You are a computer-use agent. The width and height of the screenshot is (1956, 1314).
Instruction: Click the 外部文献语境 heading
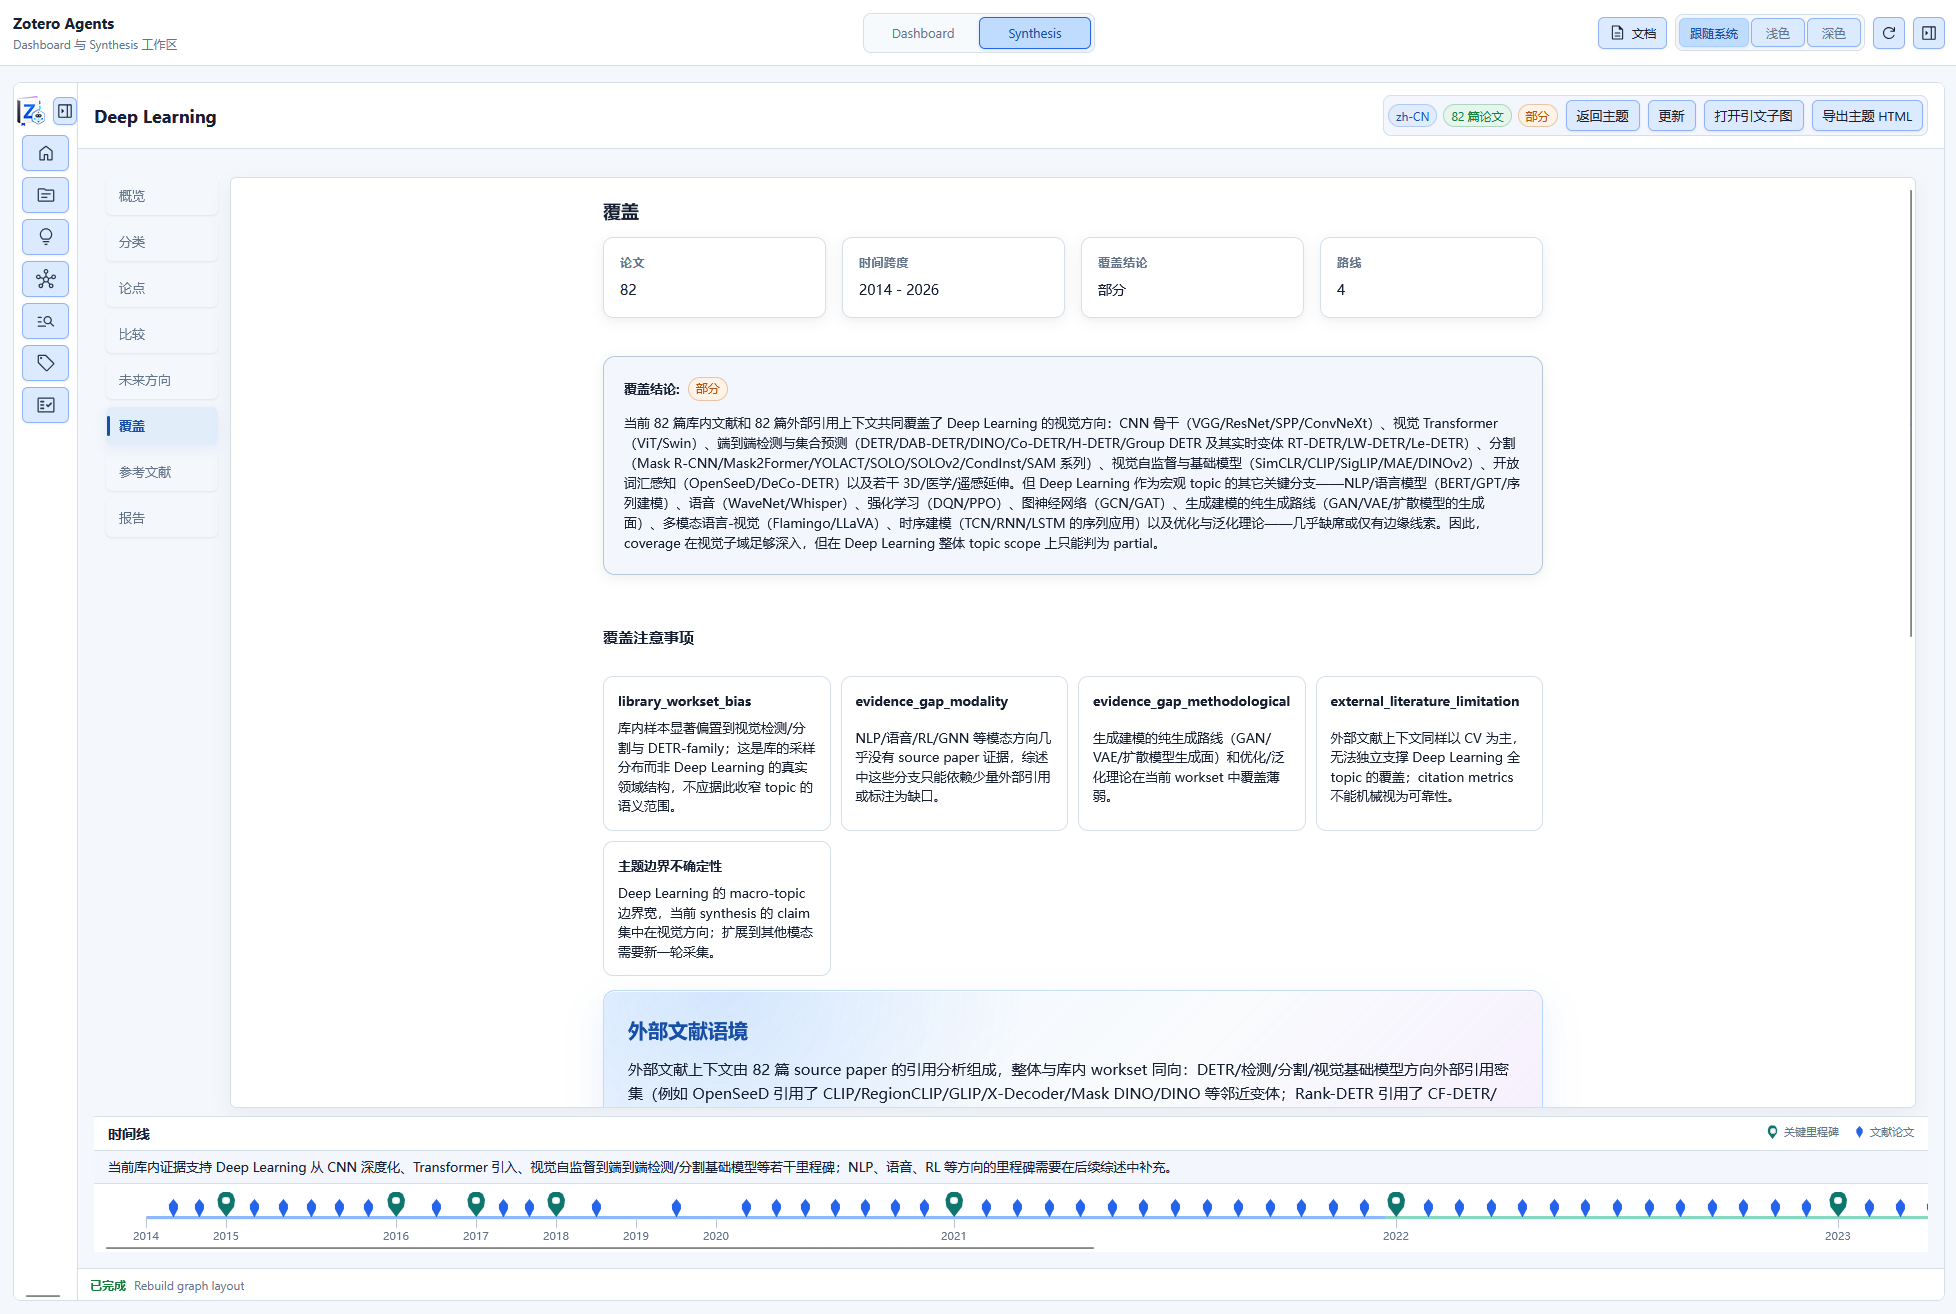click(688, 1031)
